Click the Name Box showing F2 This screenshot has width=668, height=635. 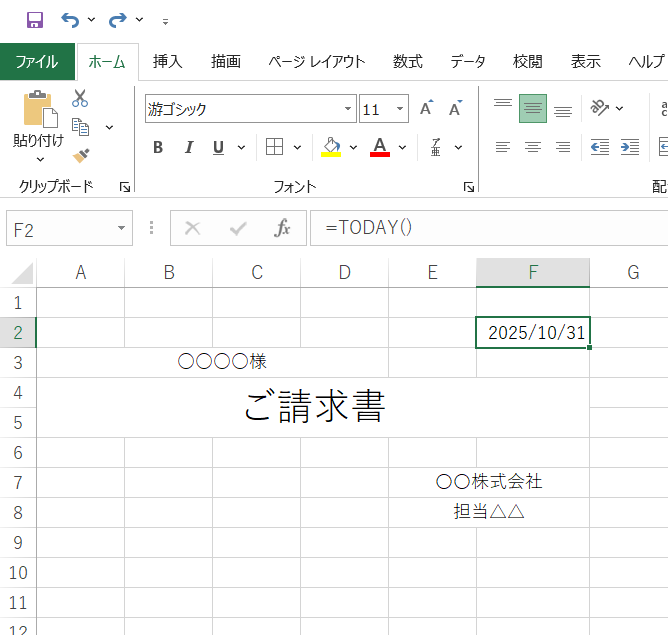coord(60,229)
